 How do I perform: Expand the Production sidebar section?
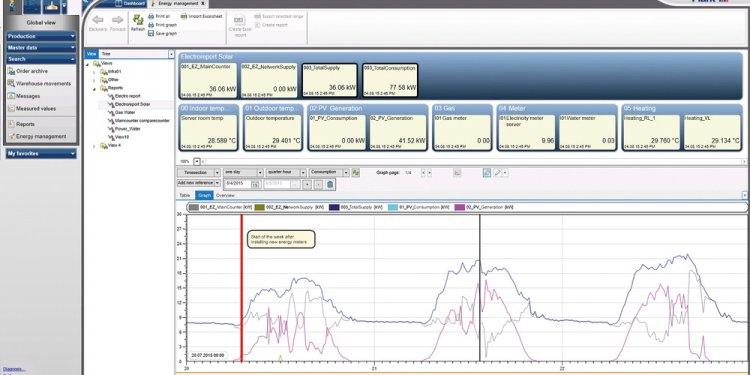(x=41, y=36)
